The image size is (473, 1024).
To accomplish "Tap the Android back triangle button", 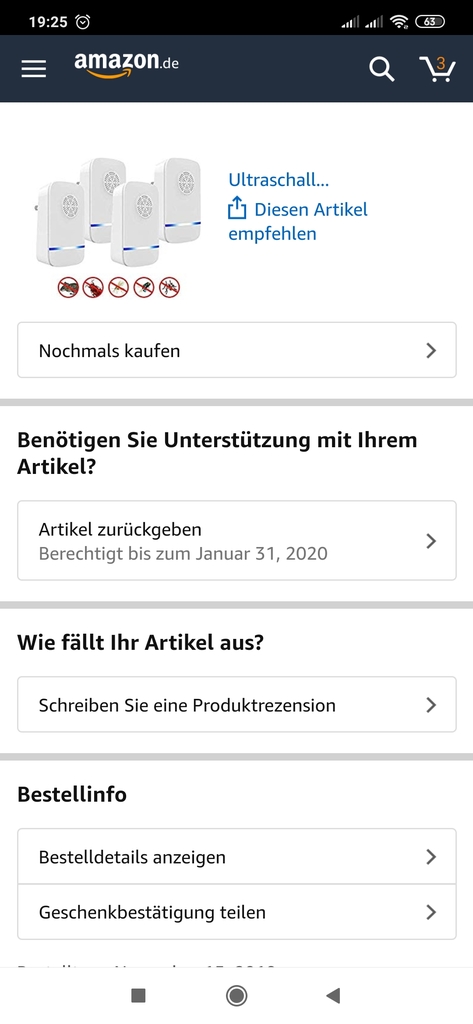I will point(333,995).
